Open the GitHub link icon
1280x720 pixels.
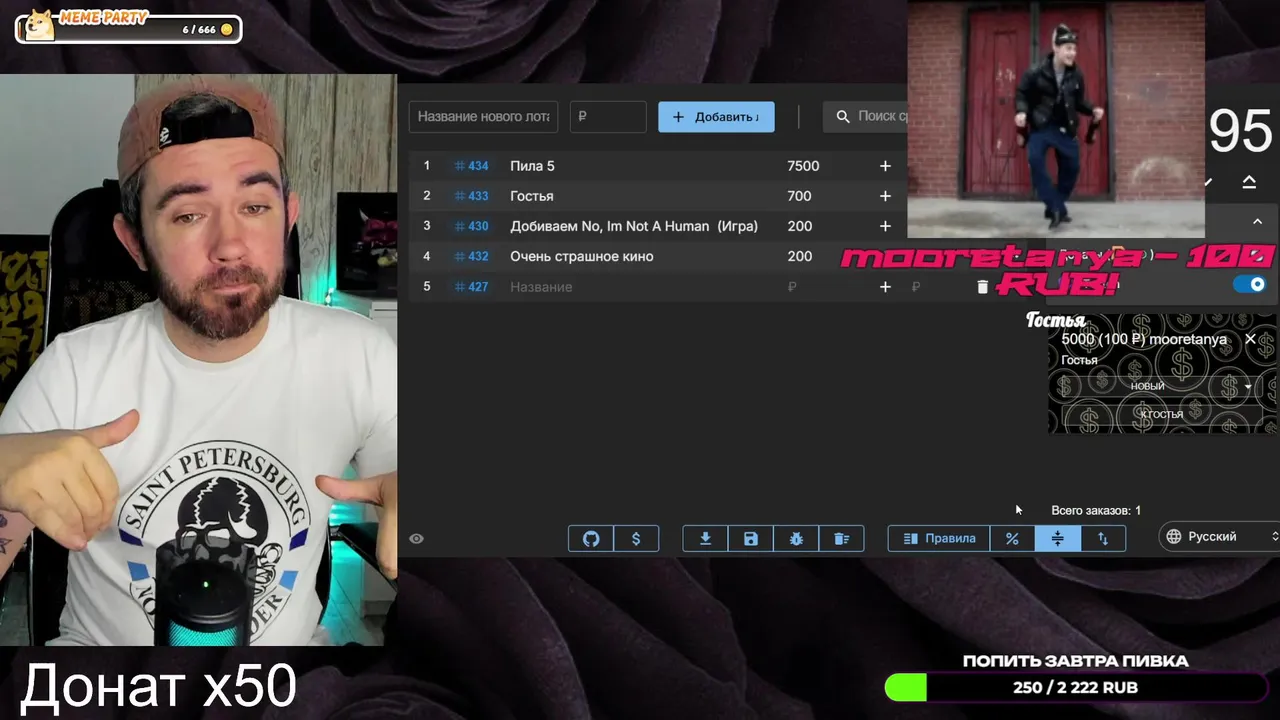[x=591, y=539]
